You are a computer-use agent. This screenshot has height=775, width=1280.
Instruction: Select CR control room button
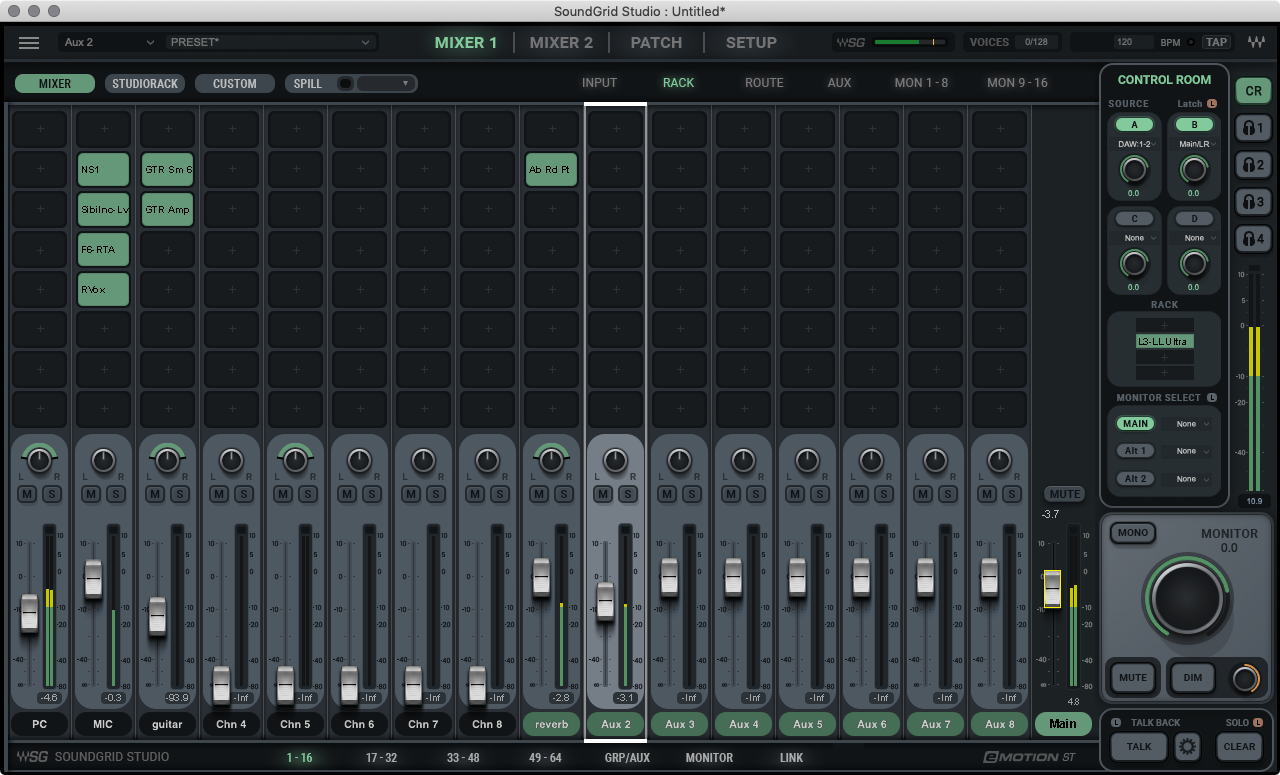click(x=1254, y=91)
